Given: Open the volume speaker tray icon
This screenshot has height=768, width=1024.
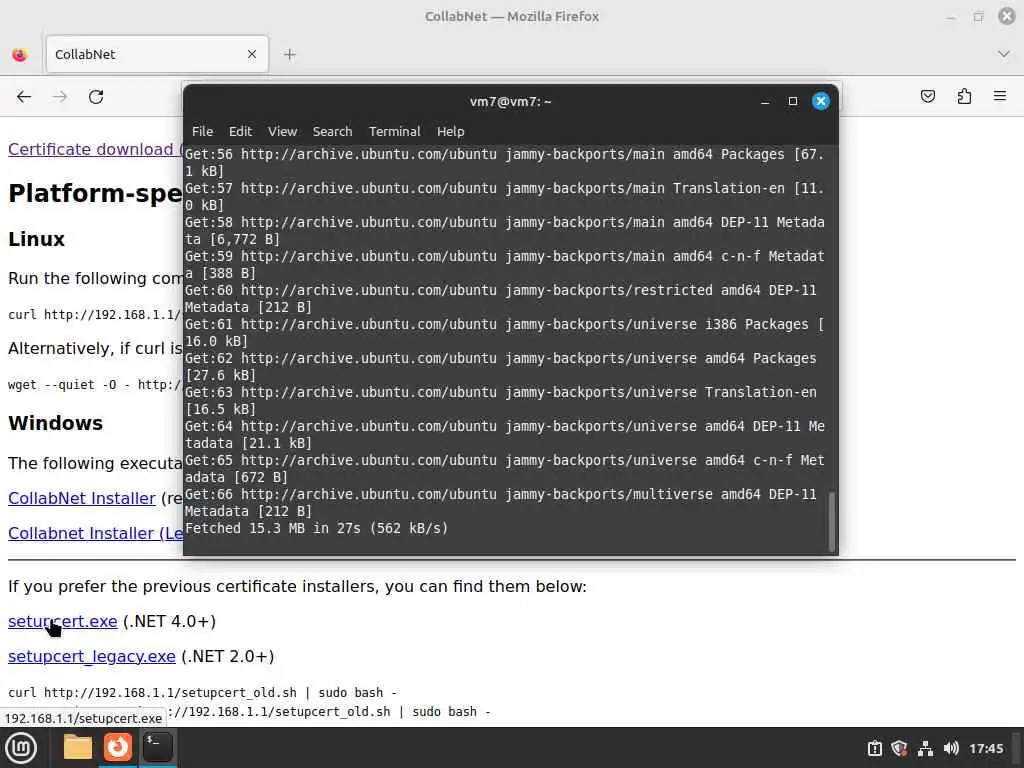Looking at the screenshot, I should [x=951, y=748].
